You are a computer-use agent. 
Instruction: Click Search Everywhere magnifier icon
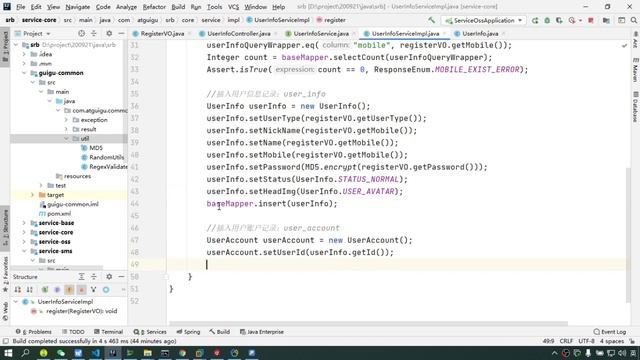coord(633,20)
